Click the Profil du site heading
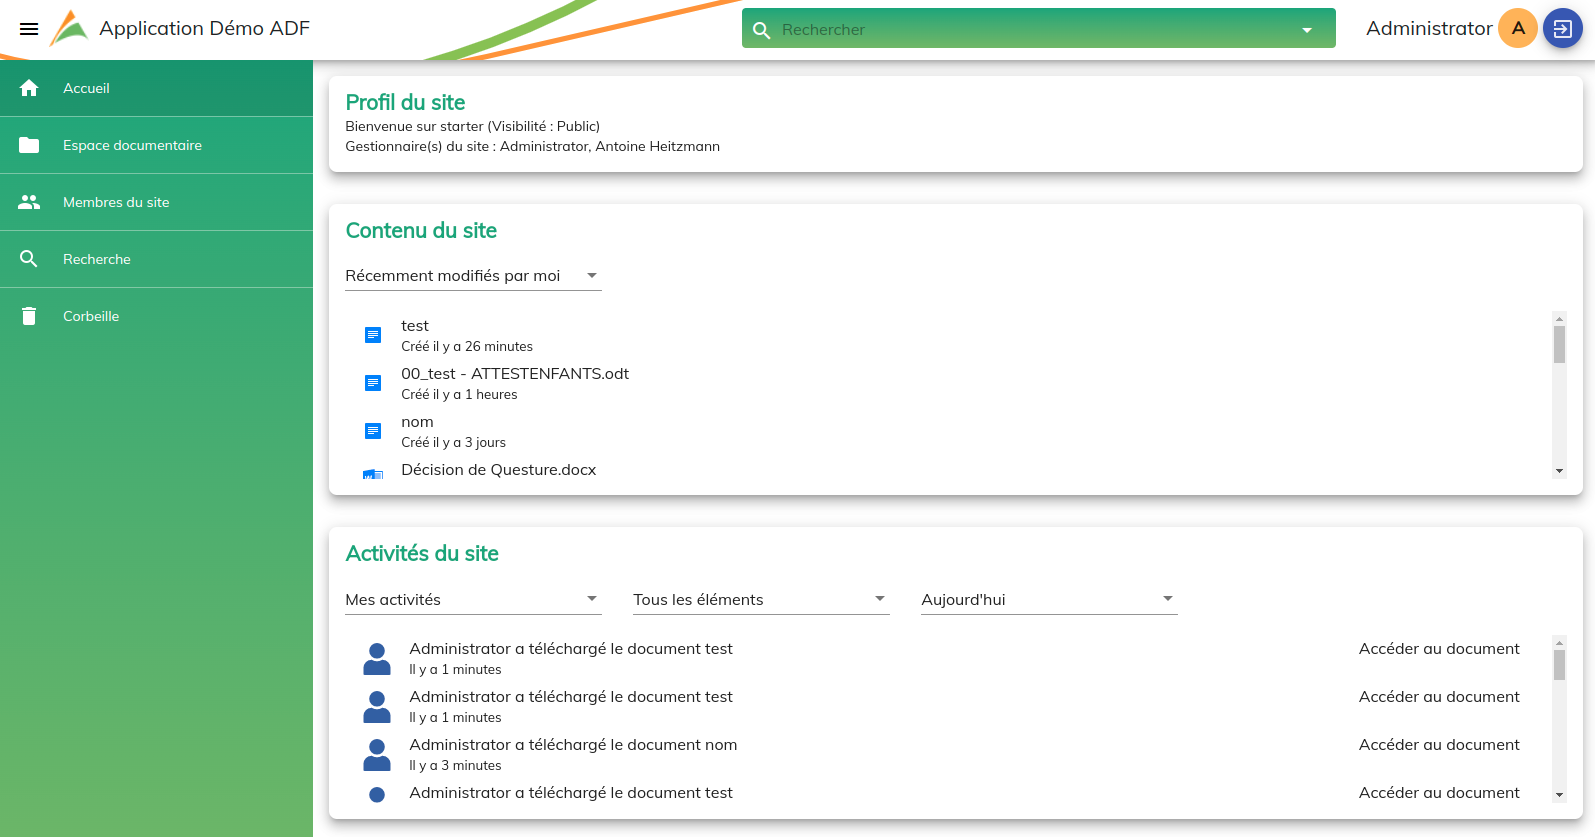Image resolution: width=1595 pixels, height=837 pixels. (x=405, y=102)
